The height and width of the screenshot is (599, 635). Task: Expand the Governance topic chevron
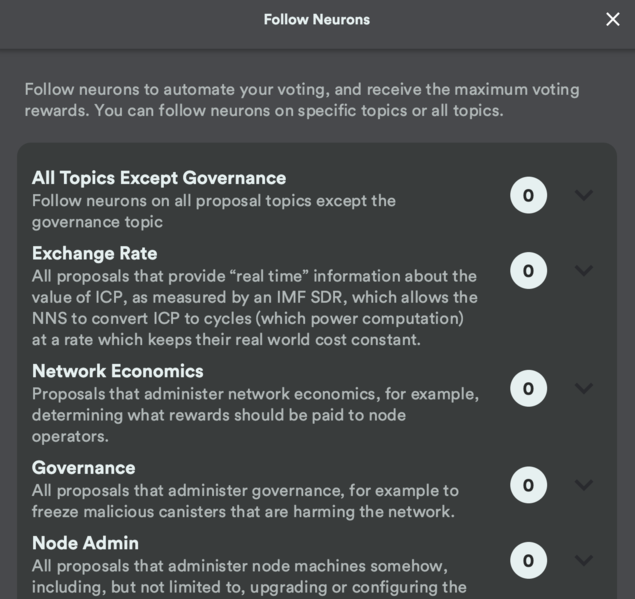coord(584,485)
